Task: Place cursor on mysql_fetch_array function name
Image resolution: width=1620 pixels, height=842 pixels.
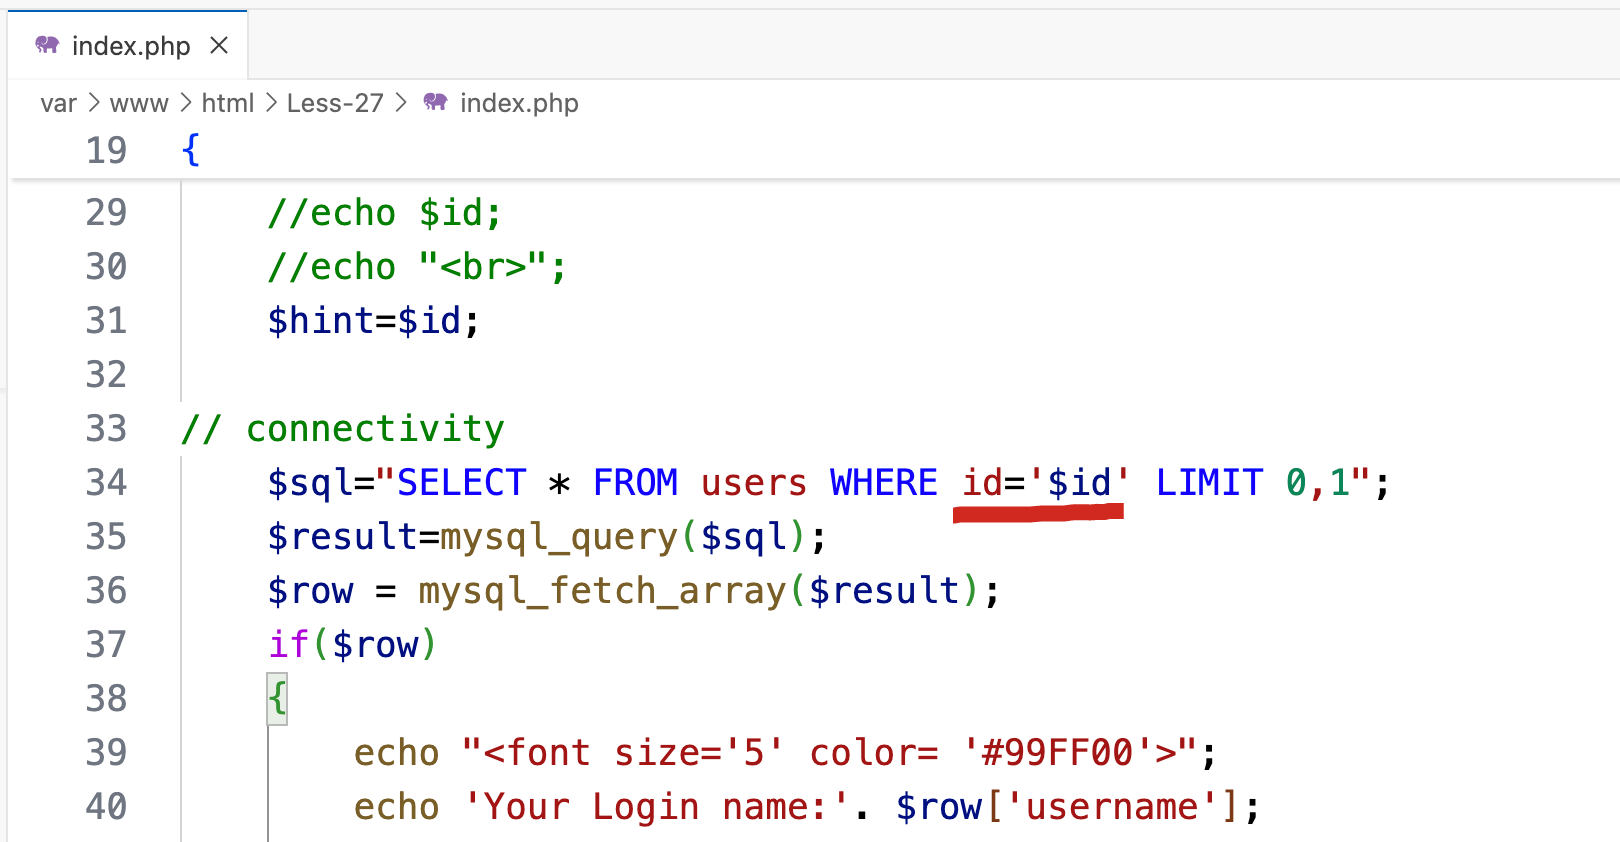Action: (x=602, y=591)
